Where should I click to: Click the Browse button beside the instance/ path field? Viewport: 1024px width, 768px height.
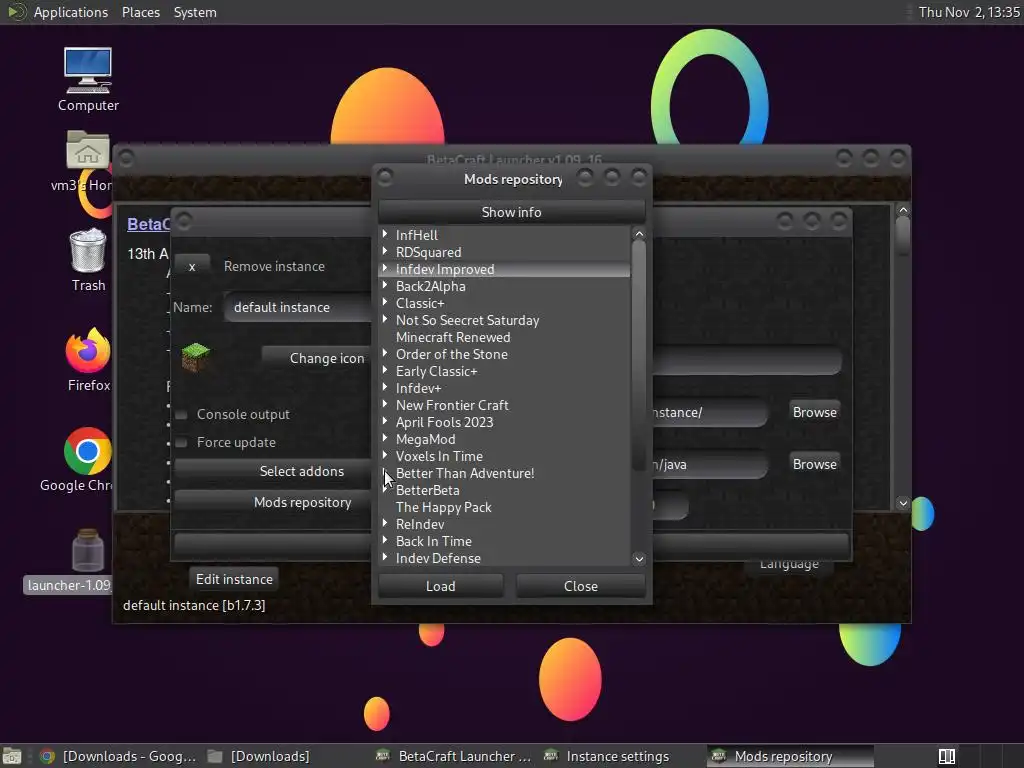pos(814,412)
